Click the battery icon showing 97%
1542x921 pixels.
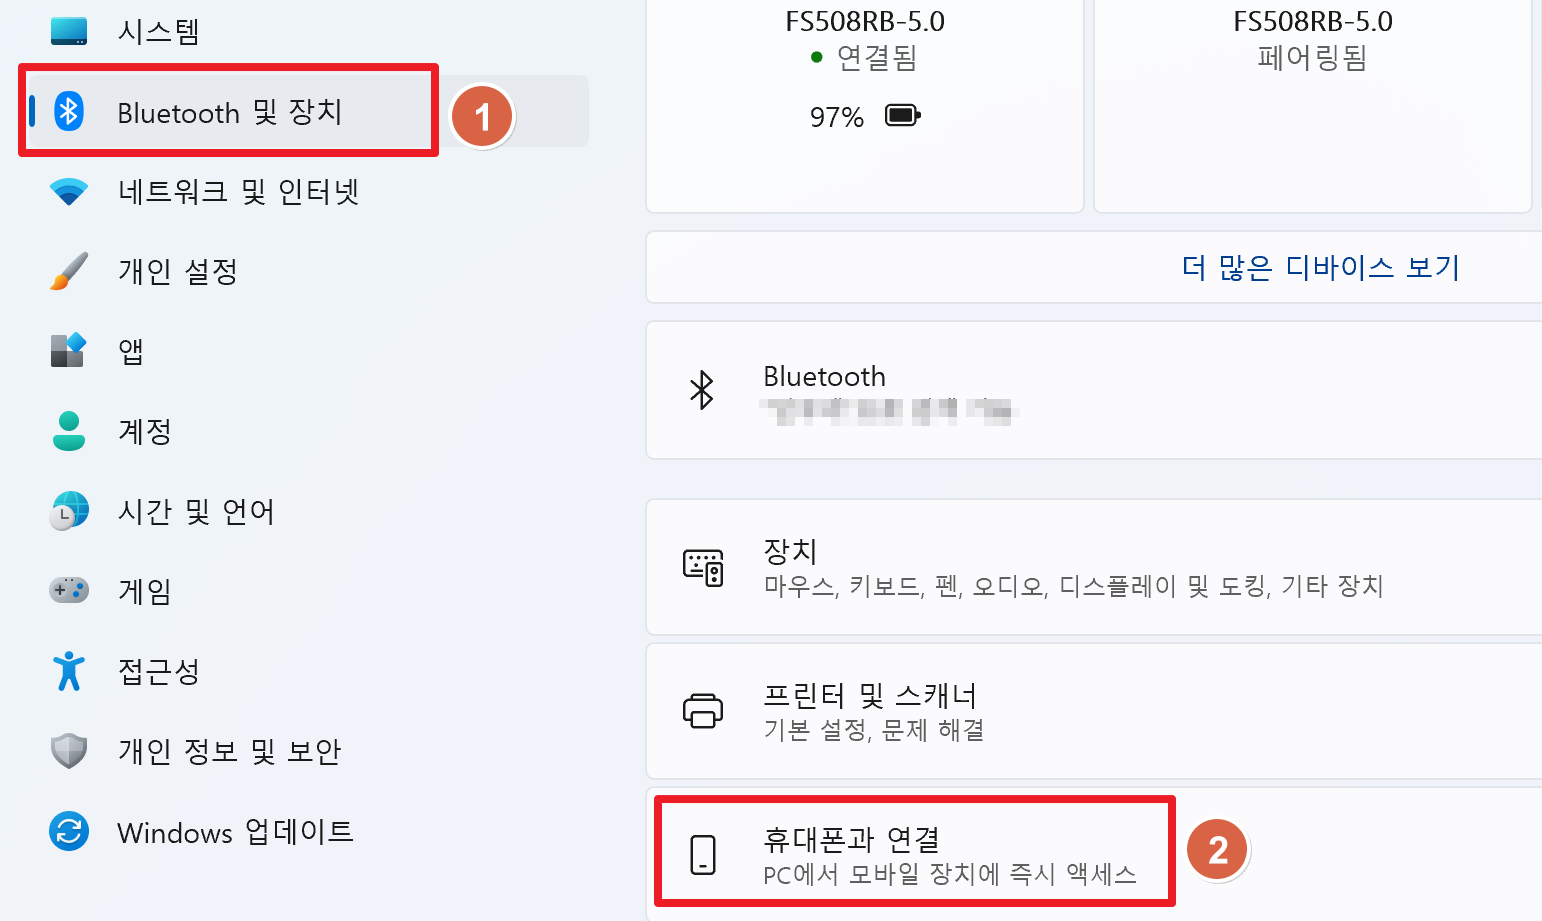tap(903, 114)
